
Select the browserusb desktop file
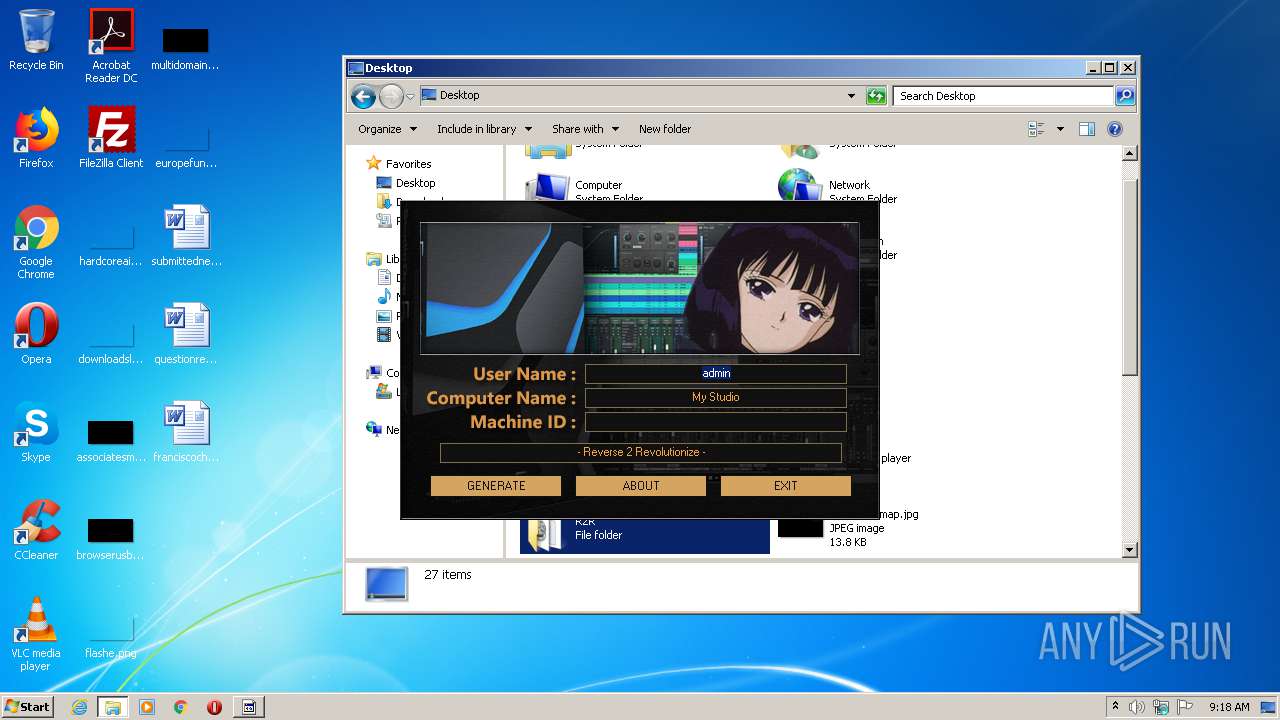(x=111, y=538)
